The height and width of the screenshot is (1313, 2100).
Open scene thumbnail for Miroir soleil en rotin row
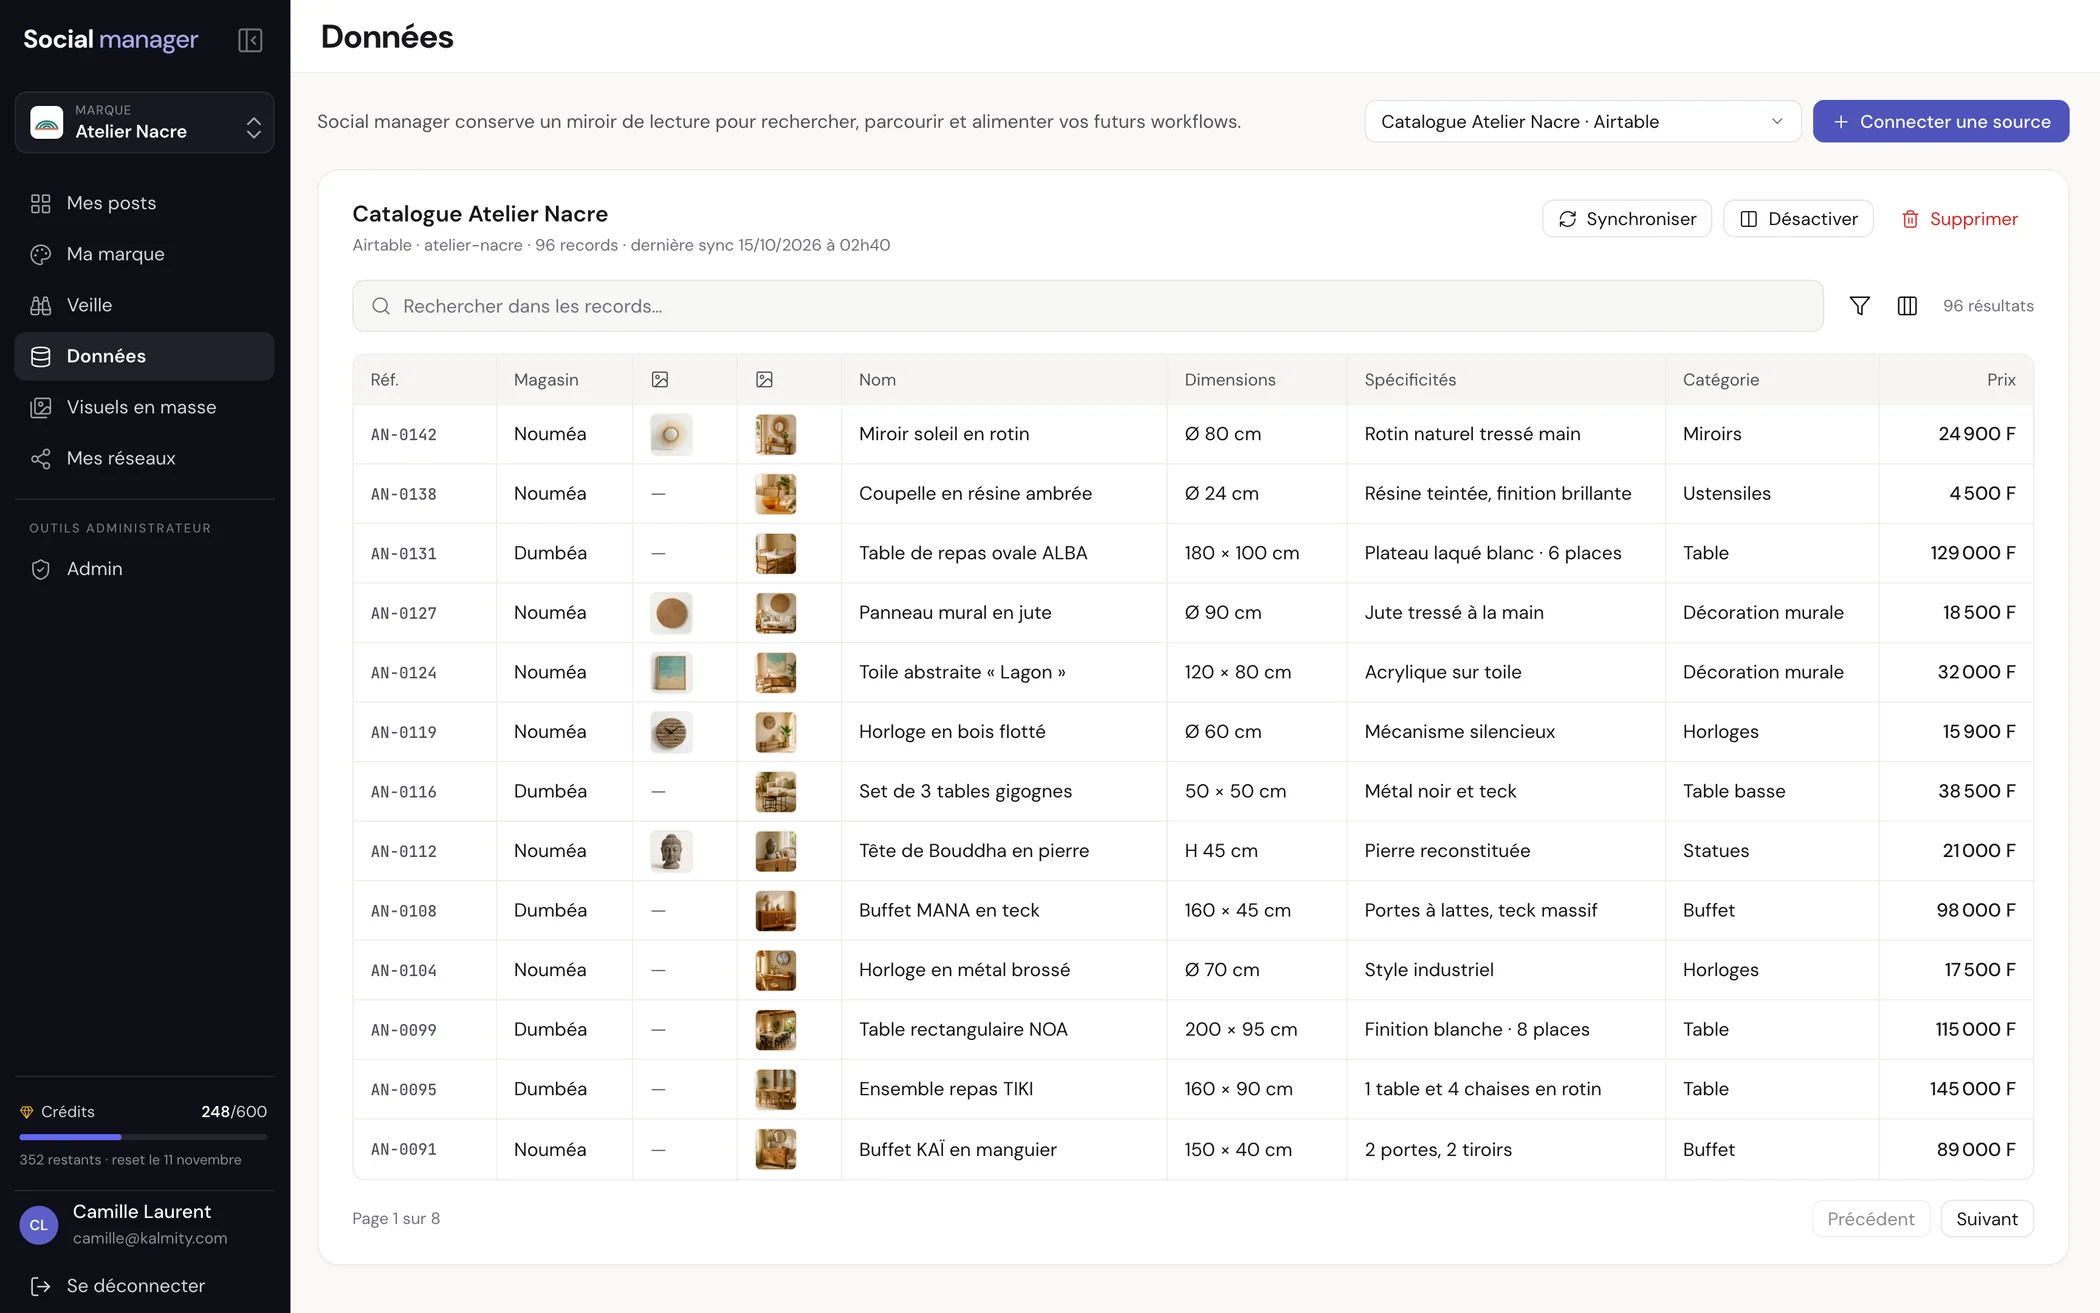click(x=775, y=434)
